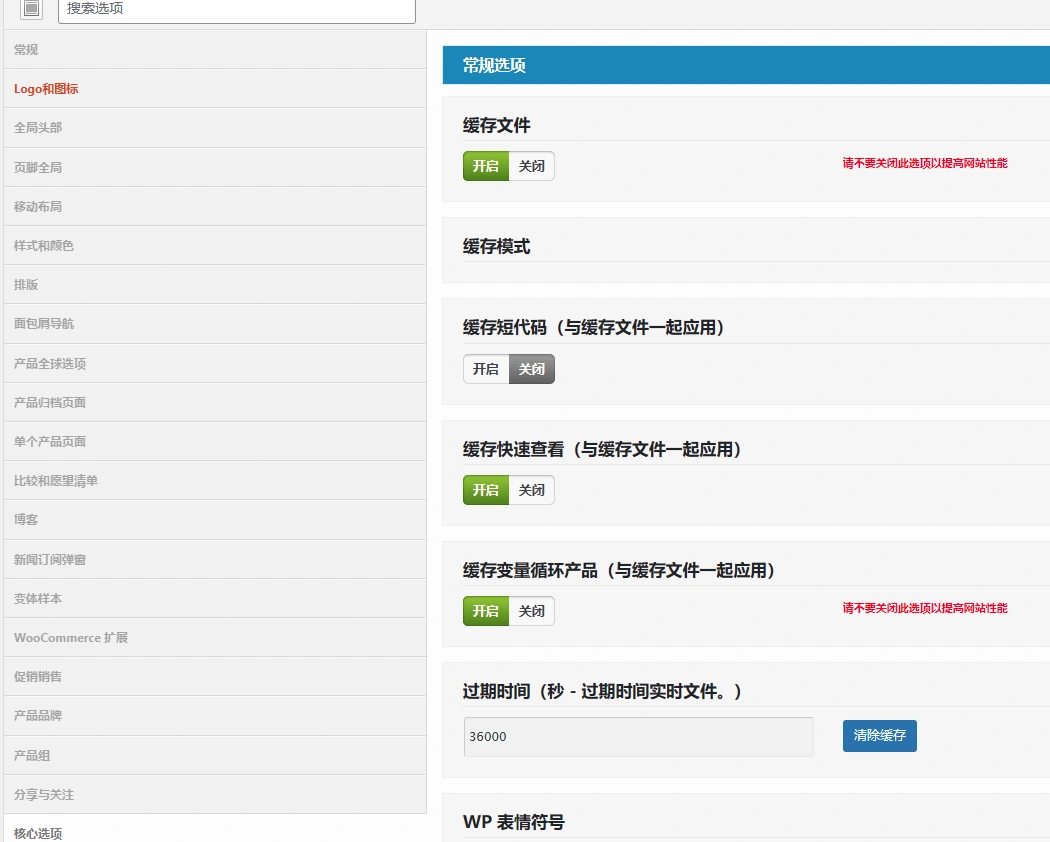The width and height of the screenshot is (1050, 842).
Task: Disable the 缓存文件 option (click 关闭)
Action: coord(531,166)
